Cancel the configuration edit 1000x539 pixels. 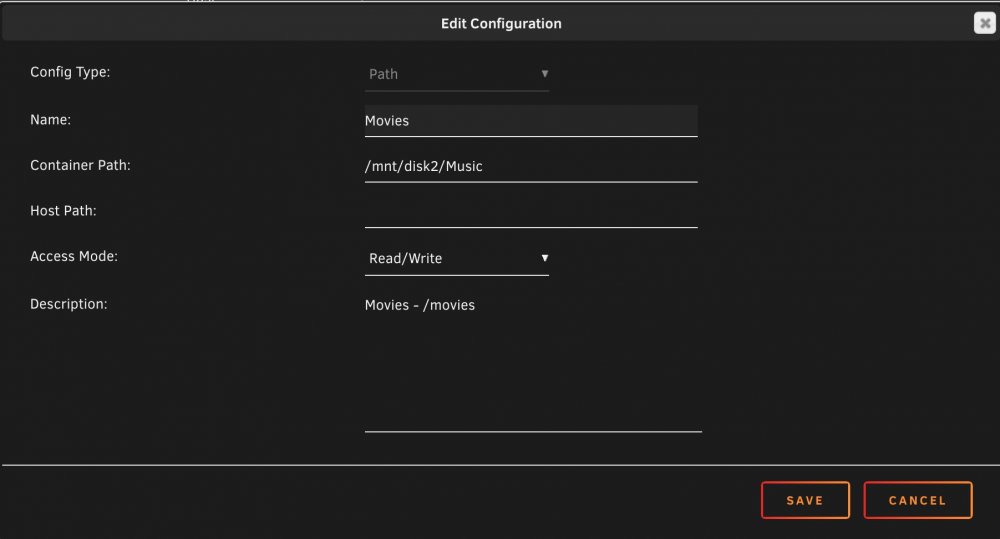click(x=918, y=500)
